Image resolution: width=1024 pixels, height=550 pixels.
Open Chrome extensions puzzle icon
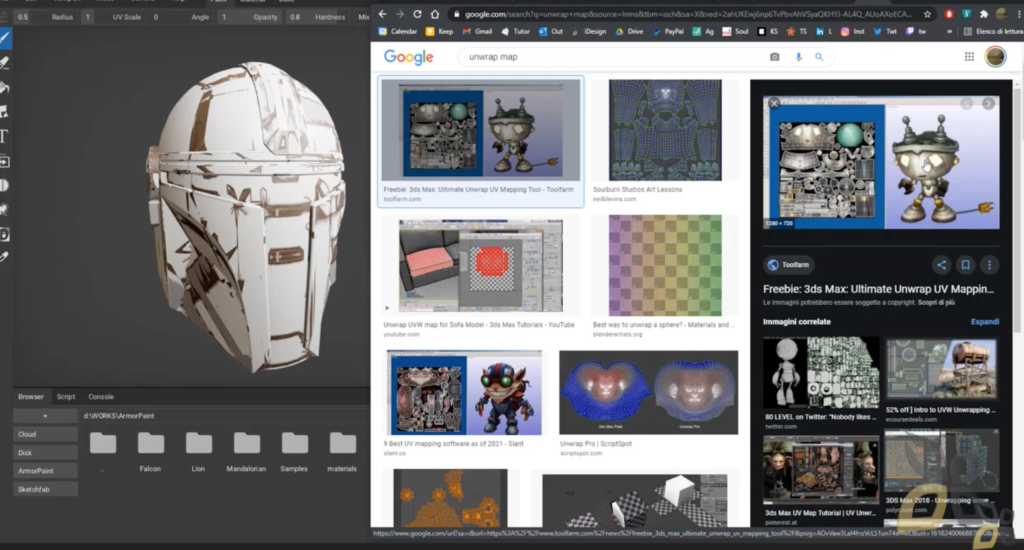click(984, 14)
